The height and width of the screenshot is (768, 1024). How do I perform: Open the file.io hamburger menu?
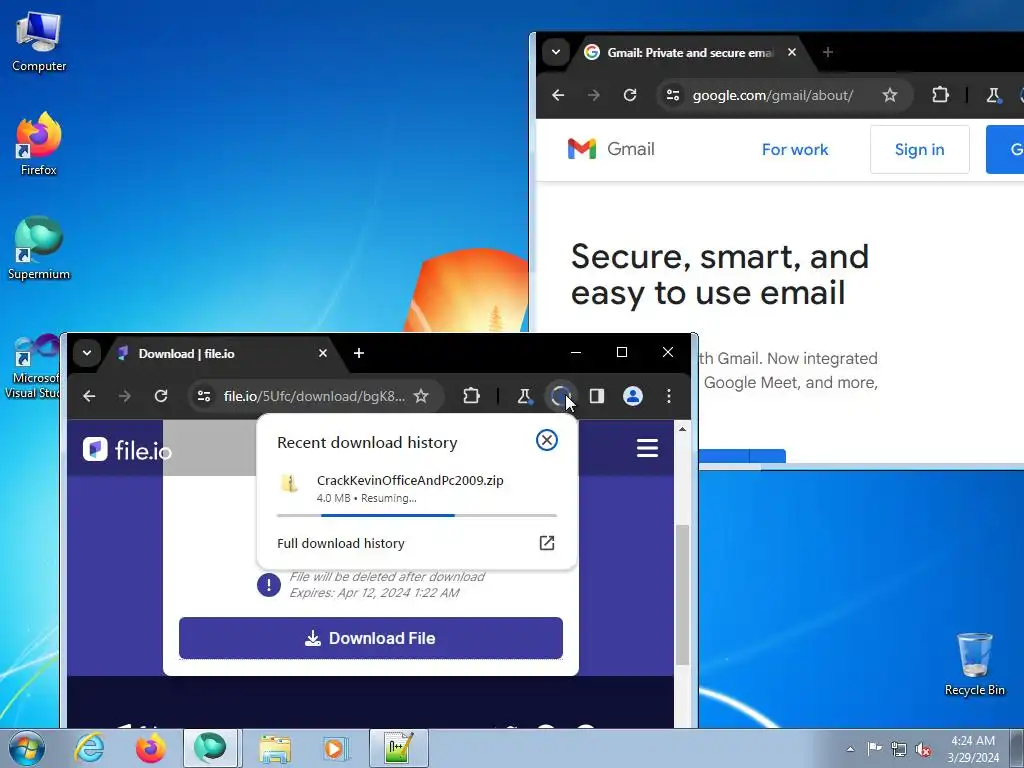pos(647,448)
